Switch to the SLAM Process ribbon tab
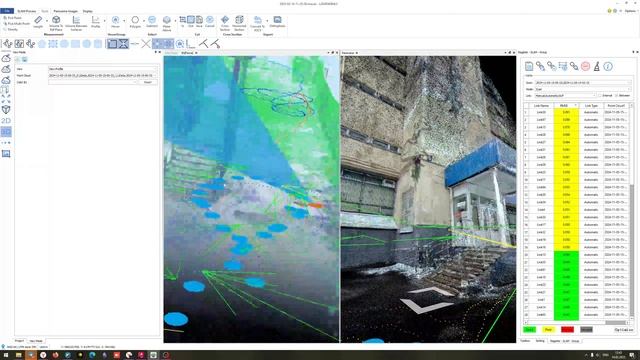The height and width of the screenshot is (360, 640). click(x=27, y=11)
